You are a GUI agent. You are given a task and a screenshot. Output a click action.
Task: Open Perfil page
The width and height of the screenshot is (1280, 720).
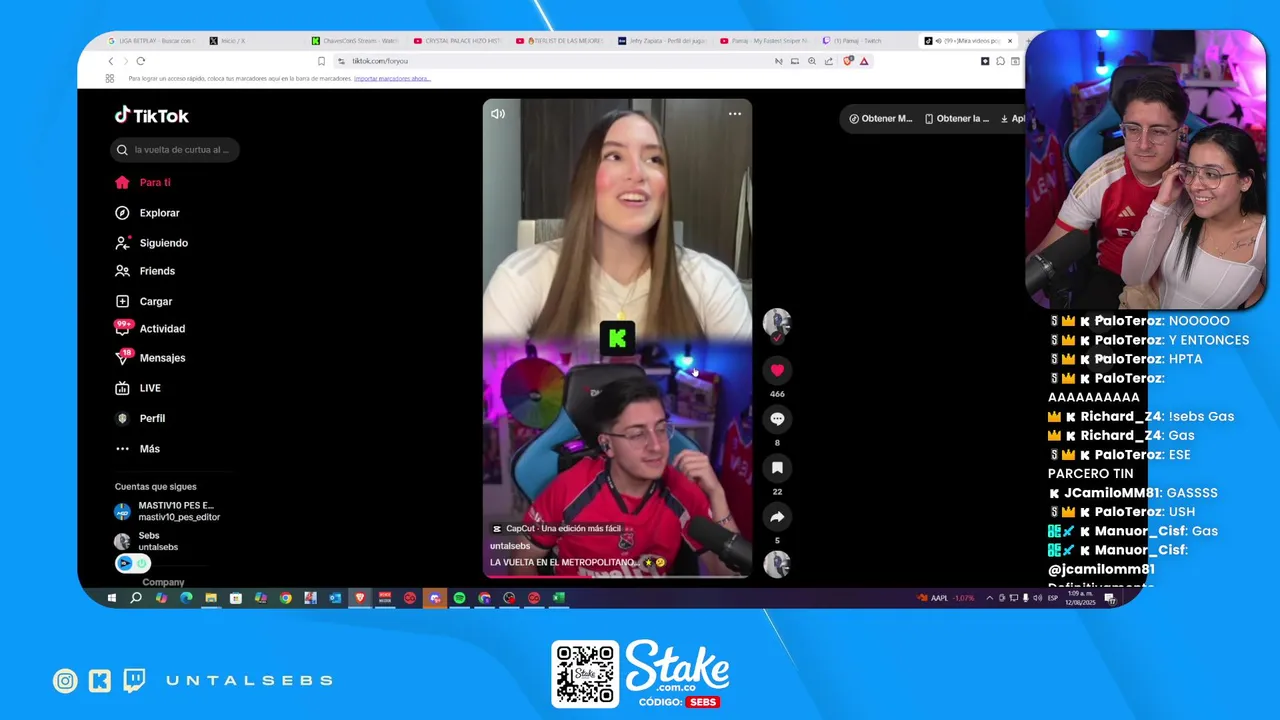pyautogui.click(x=140, y=418)
